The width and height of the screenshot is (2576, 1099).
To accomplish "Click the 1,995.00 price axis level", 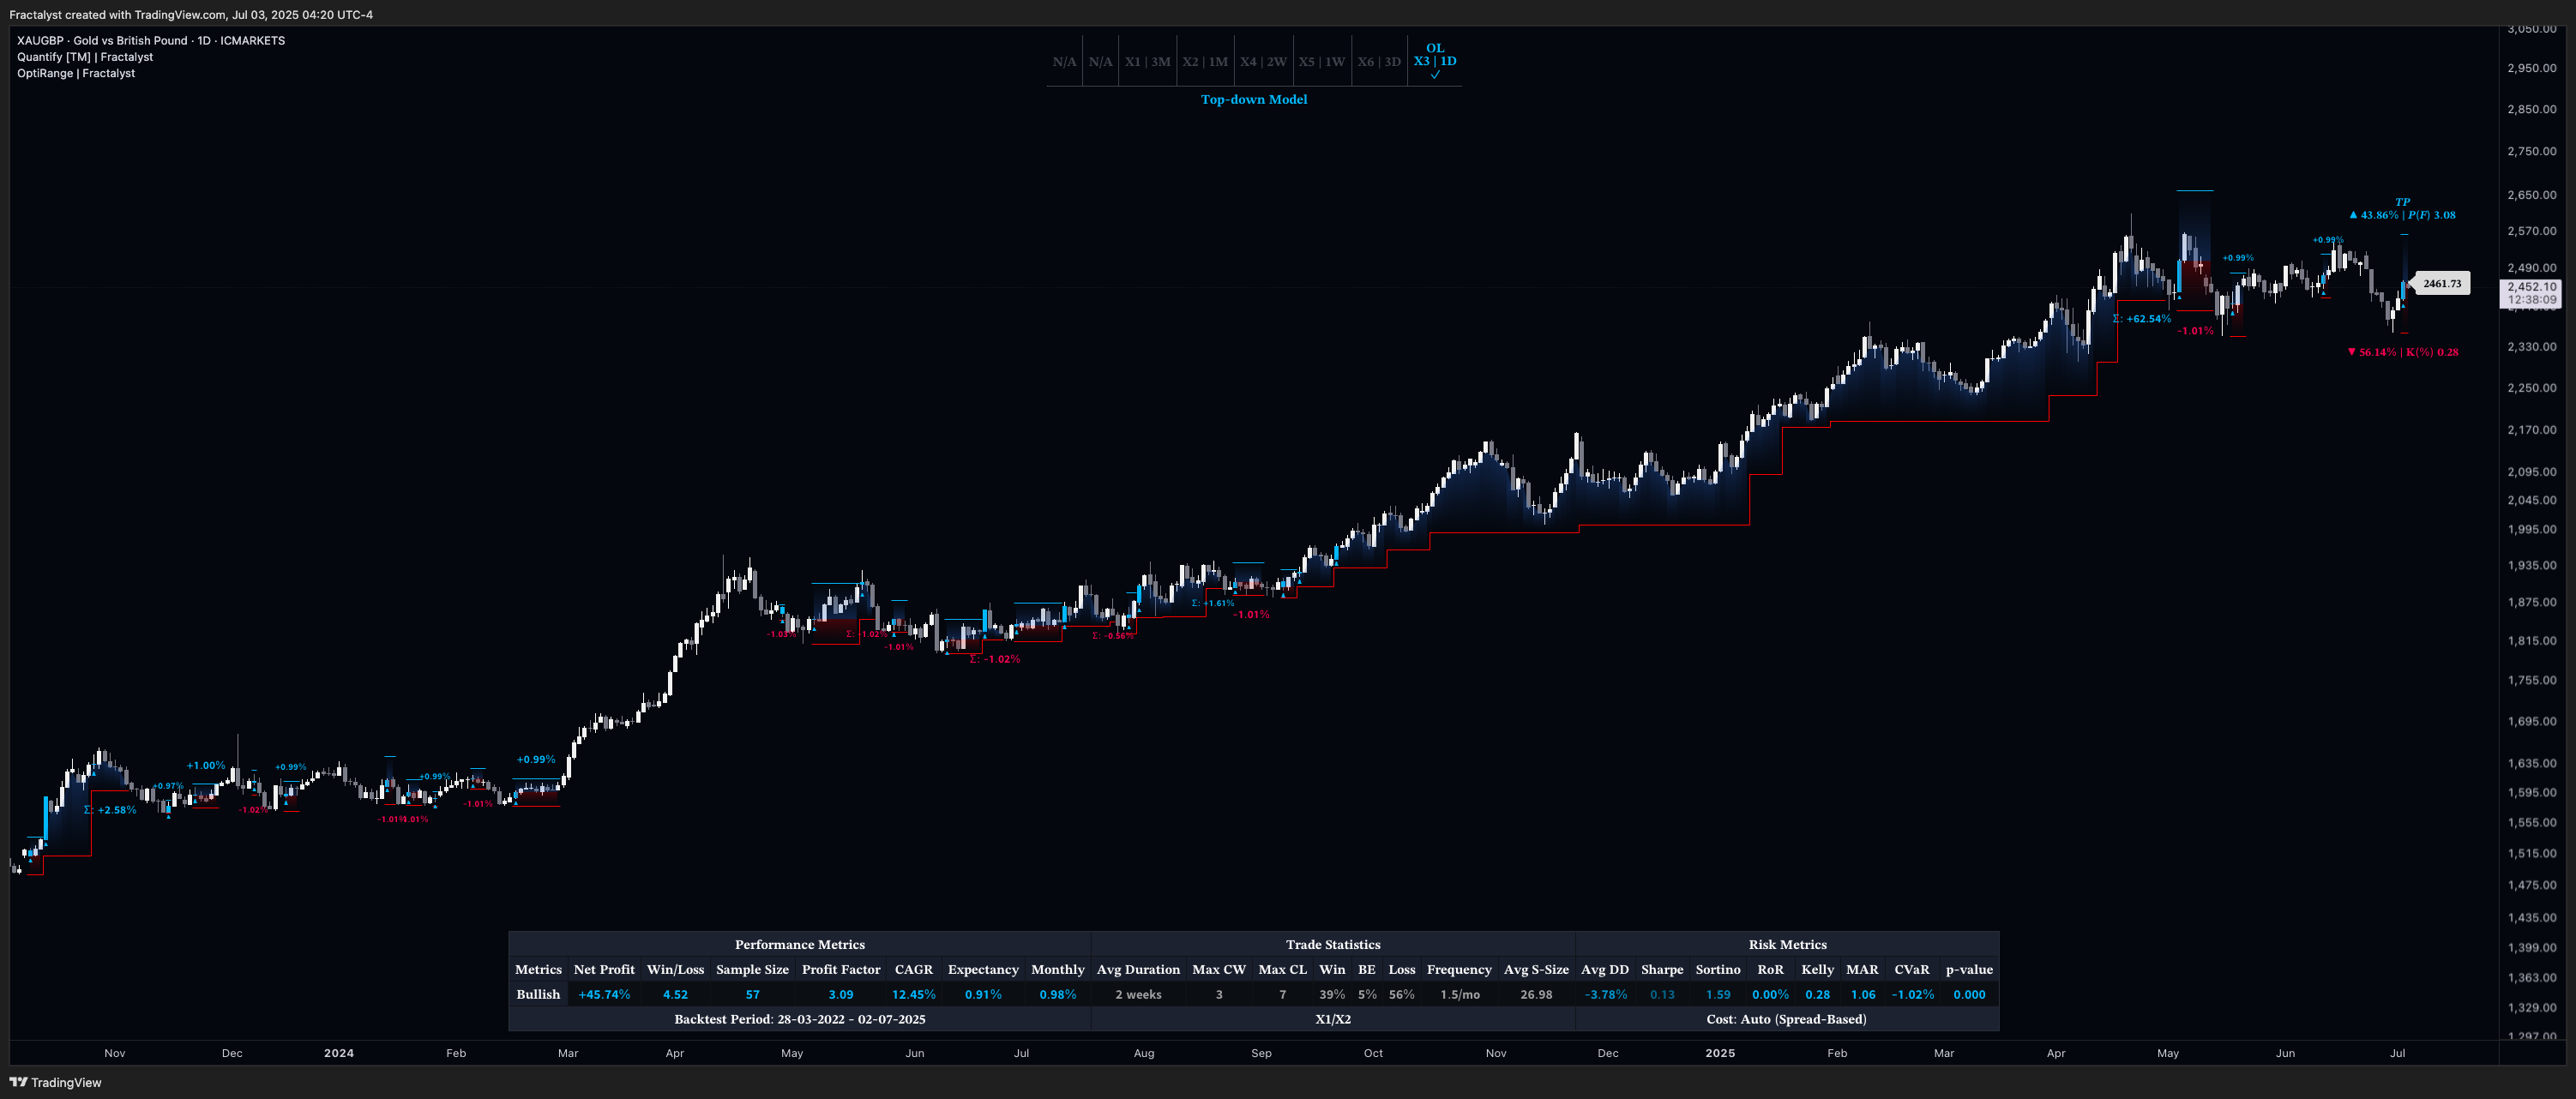I will pos(2531,530).
